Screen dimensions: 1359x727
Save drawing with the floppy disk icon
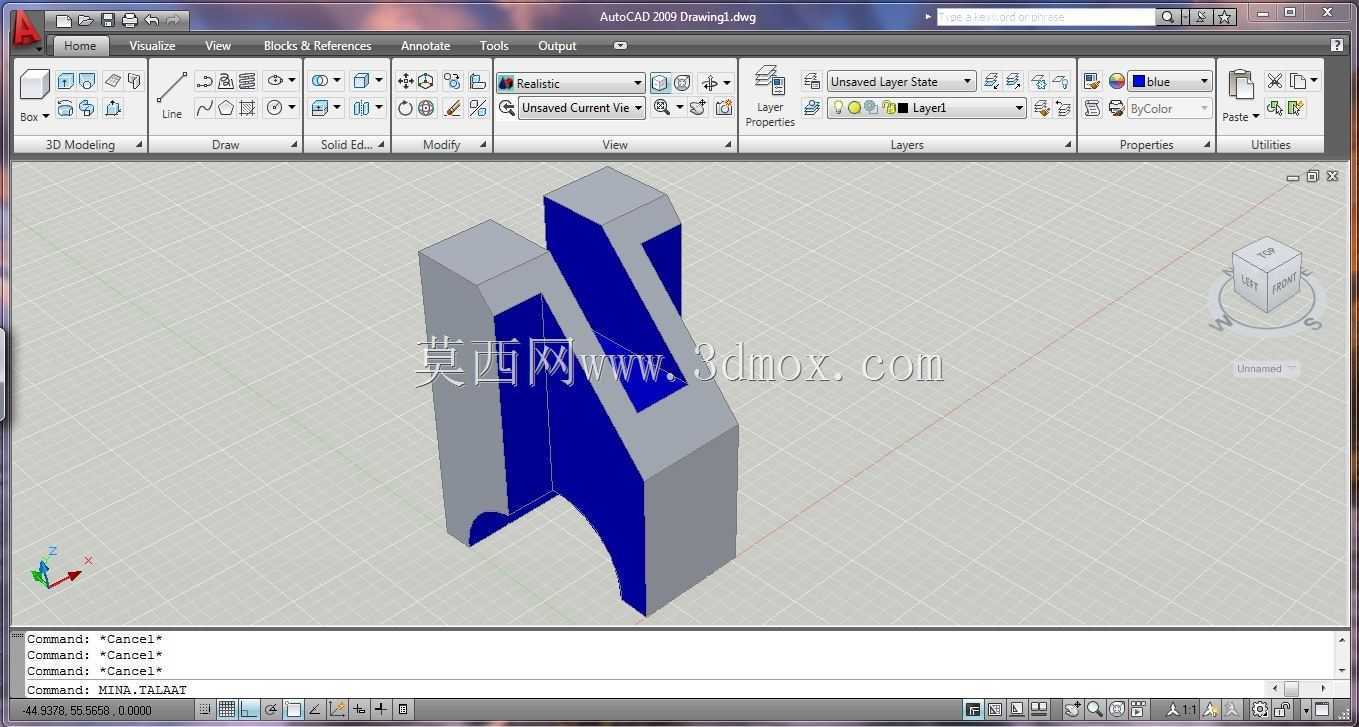pyautogui.click(x=107, y=20)
